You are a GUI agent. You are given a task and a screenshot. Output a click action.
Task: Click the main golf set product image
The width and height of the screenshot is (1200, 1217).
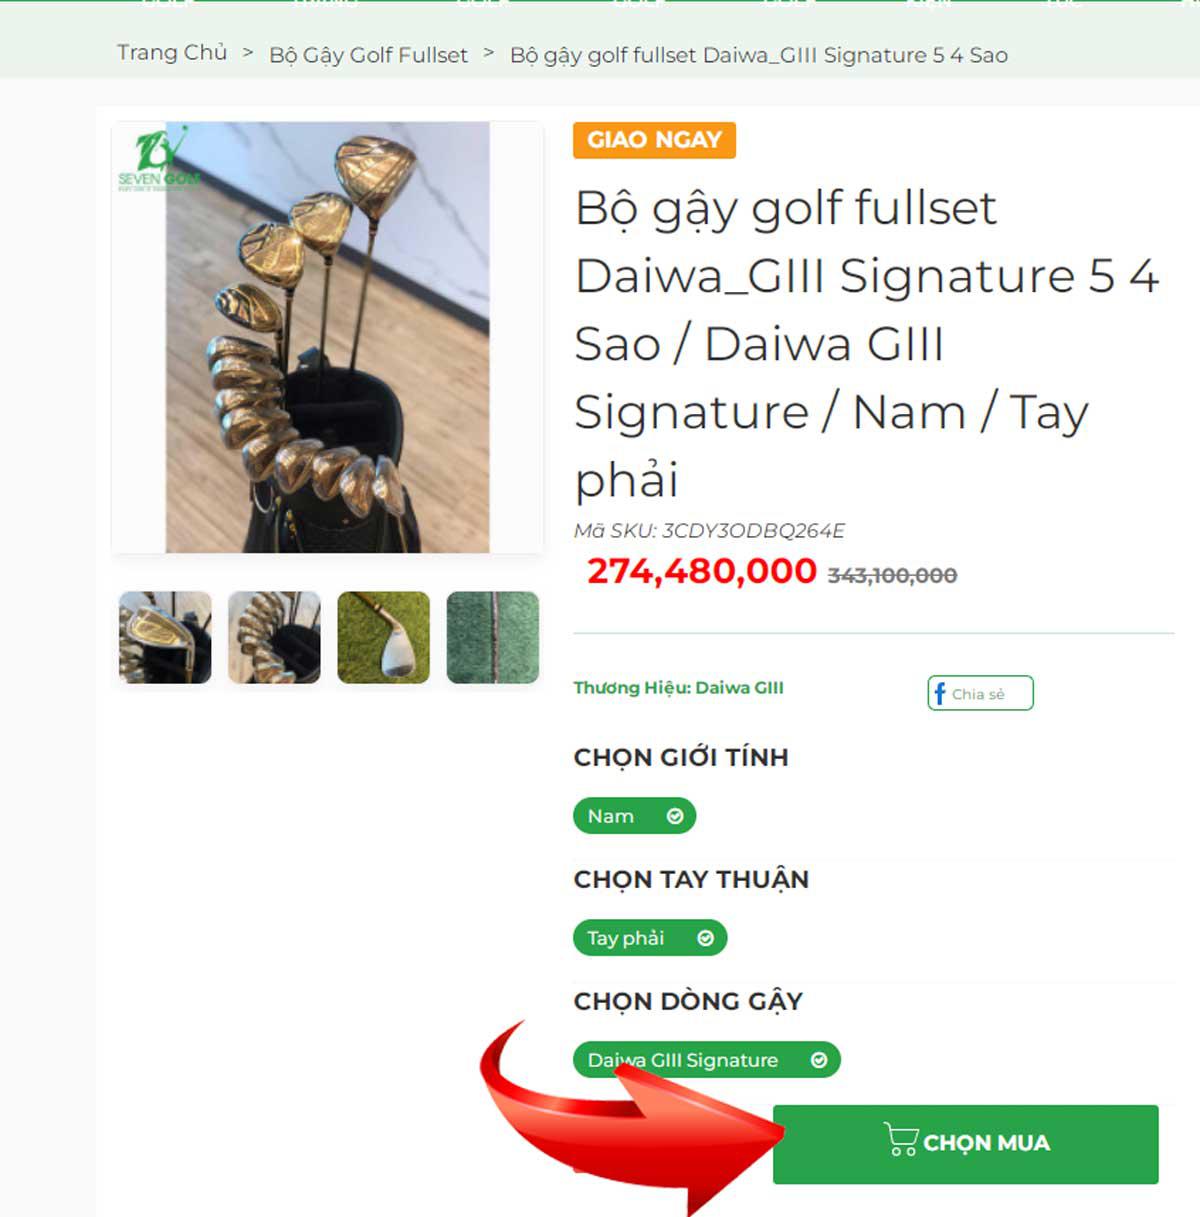click(x=327, y=337)
